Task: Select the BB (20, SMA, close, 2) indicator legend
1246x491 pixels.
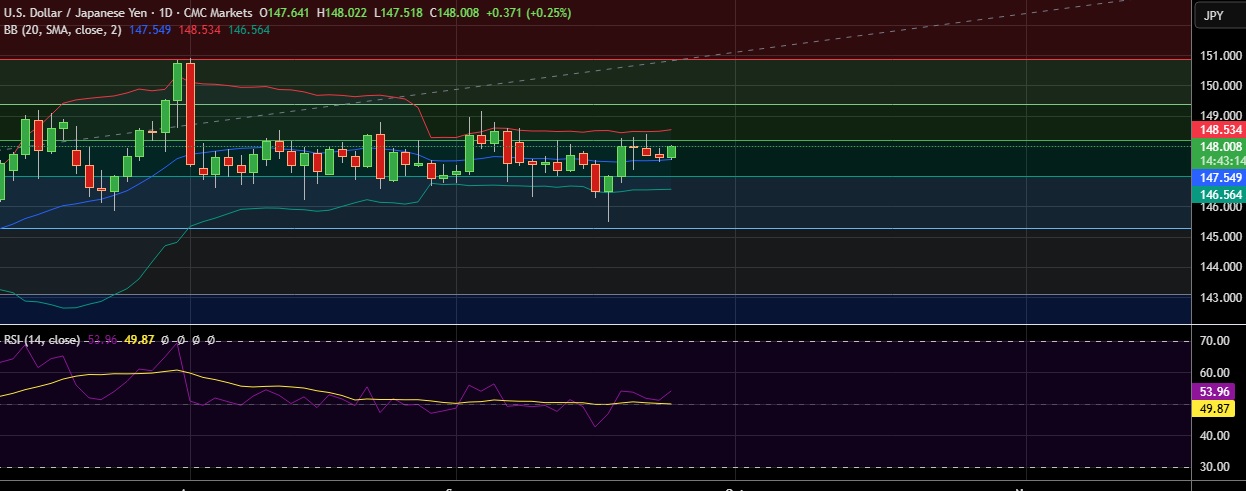Action: point(62,30)
